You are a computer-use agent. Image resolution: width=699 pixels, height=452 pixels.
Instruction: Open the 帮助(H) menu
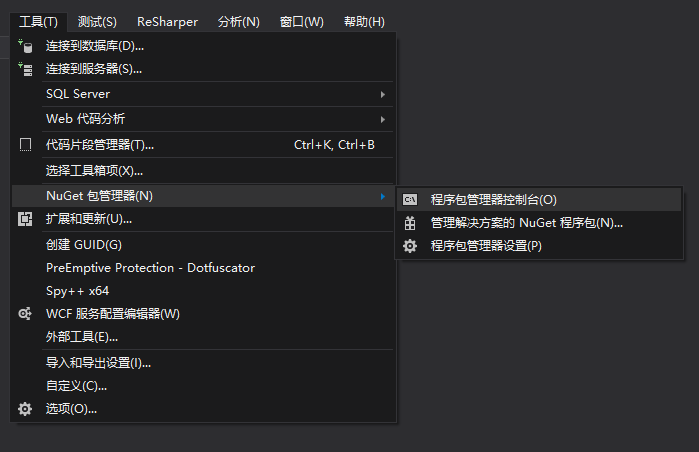coord(364,22)
